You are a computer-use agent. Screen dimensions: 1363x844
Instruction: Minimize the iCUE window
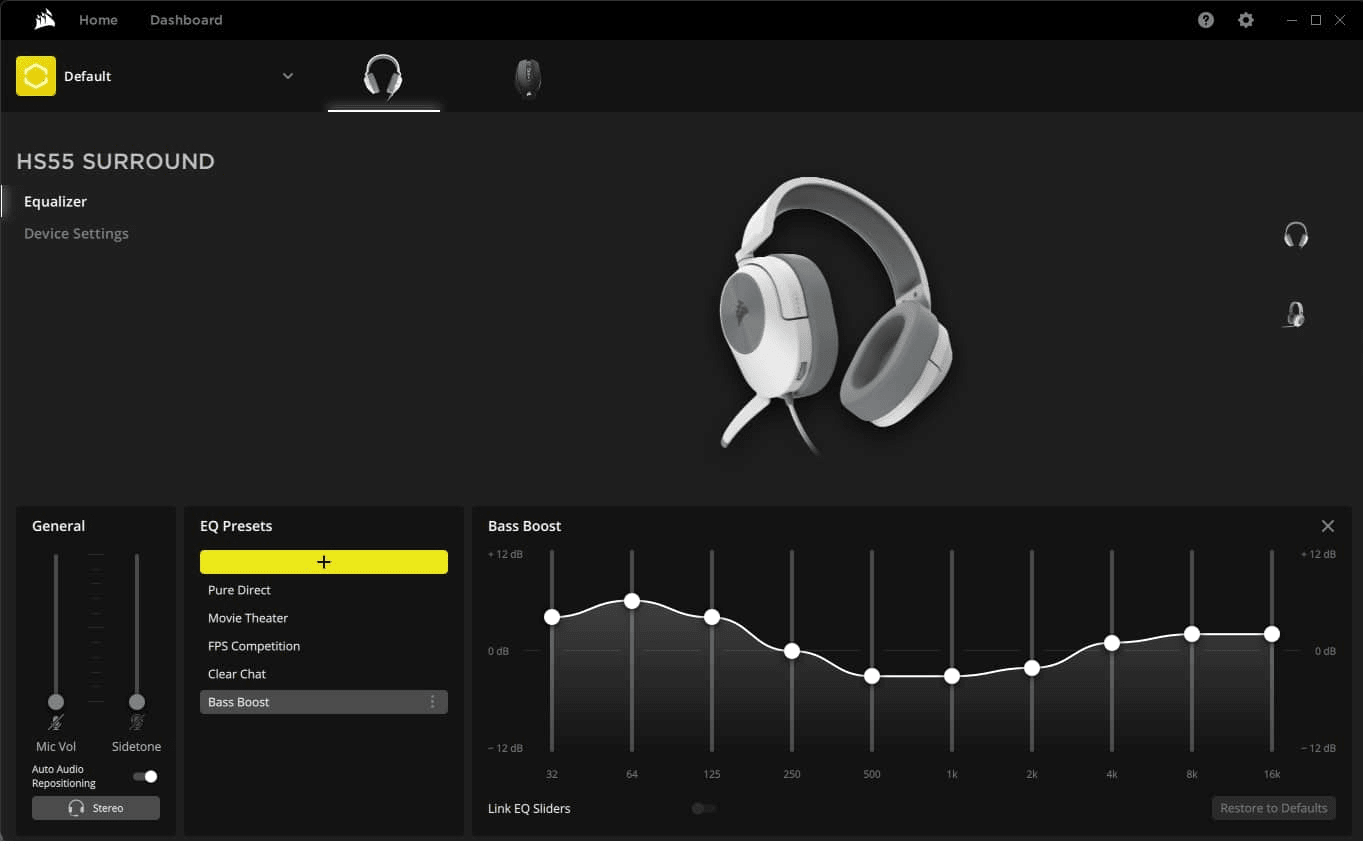click(x=1292, y=20)
